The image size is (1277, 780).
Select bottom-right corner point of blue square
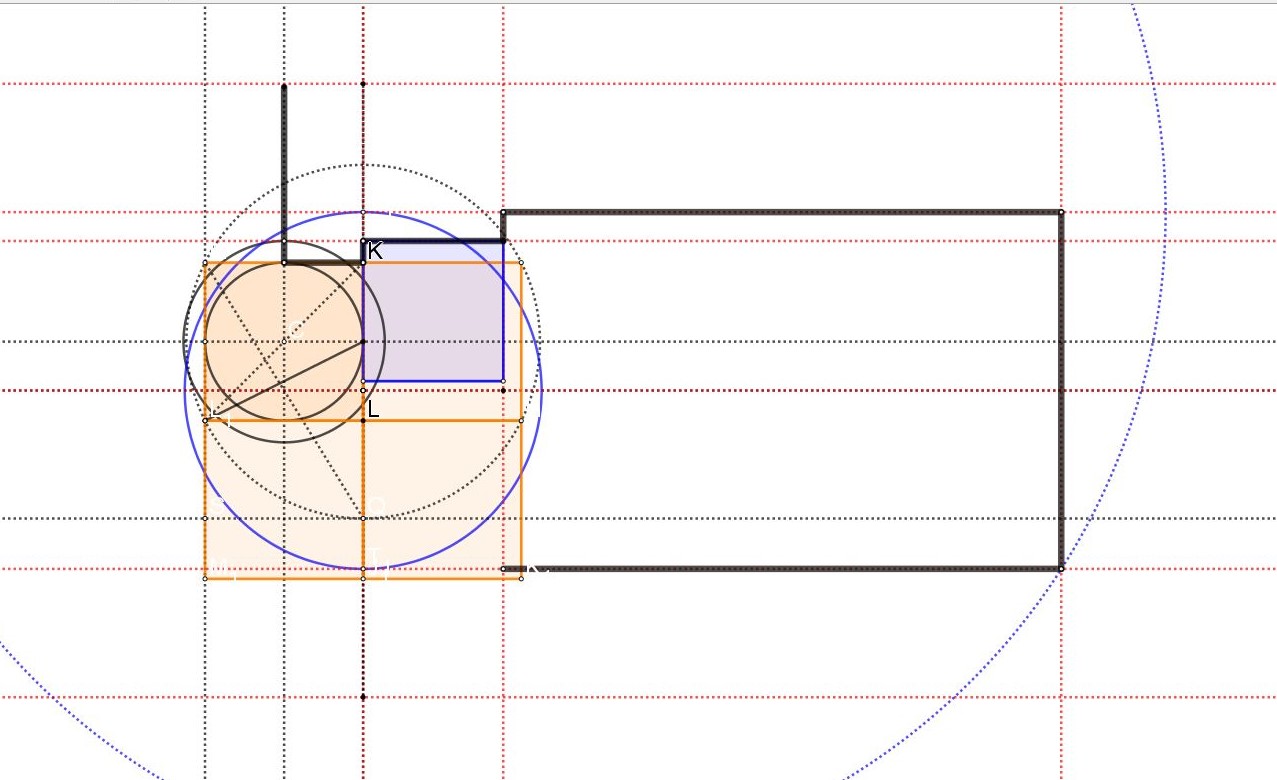coord(503,381)
